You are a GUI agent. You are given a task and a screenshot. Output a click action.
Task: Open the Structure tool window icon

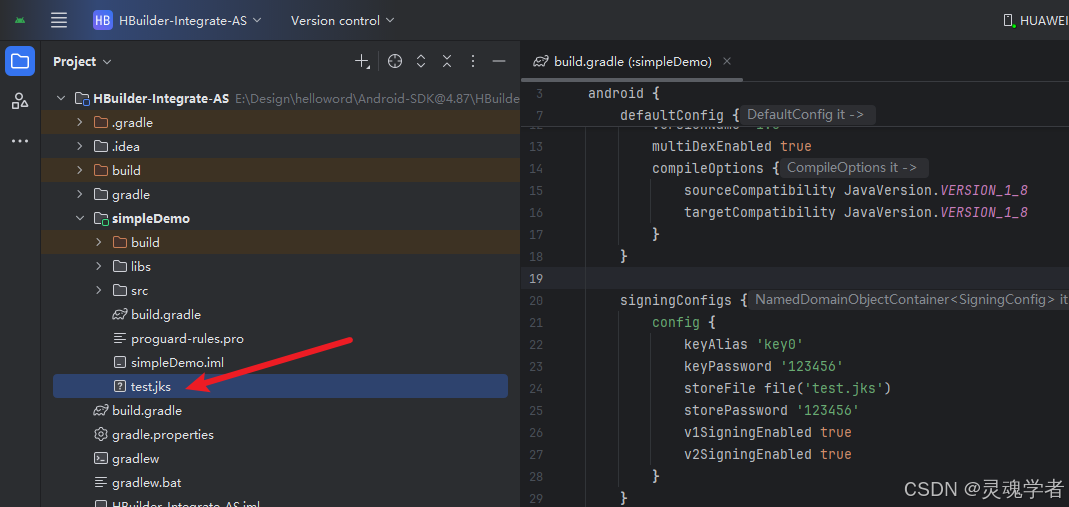point(20,102)
